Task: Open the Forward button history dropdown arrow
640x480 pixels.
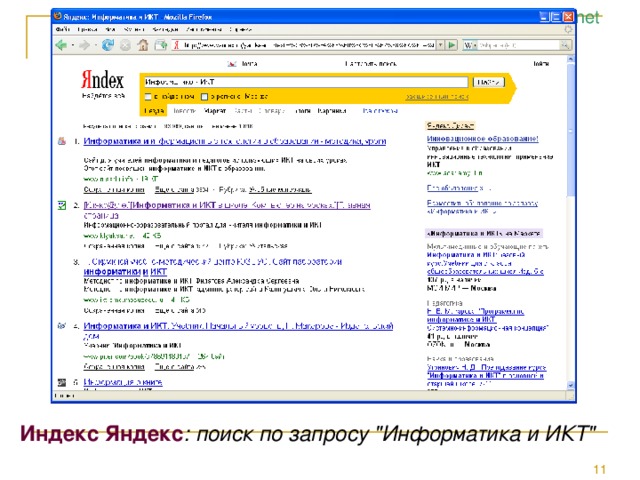Action: [95, 45]
